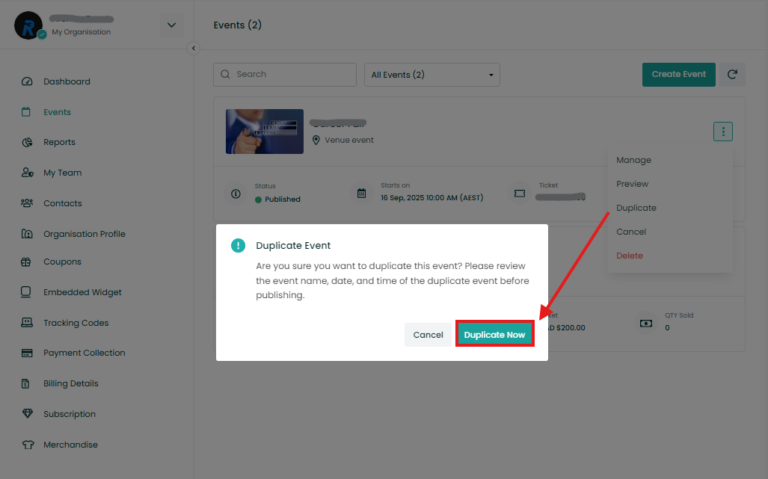Click the Organisation Profile building icon
Viewport: 768px width, 479px height.
pyautogui.click(x=27, y=234)
